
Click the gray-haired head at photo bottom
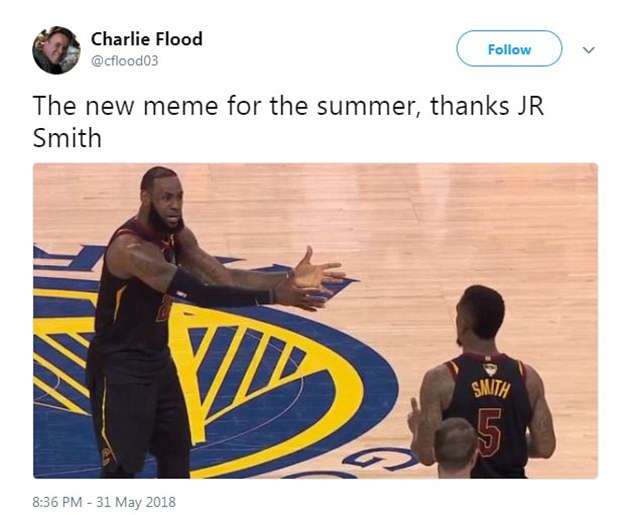click(455, 445)
